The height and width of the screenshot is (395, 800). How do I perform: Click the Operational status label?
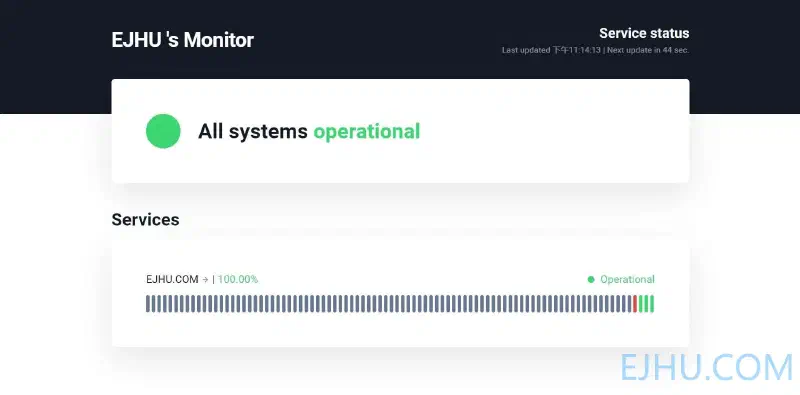(x=627, y=279)
